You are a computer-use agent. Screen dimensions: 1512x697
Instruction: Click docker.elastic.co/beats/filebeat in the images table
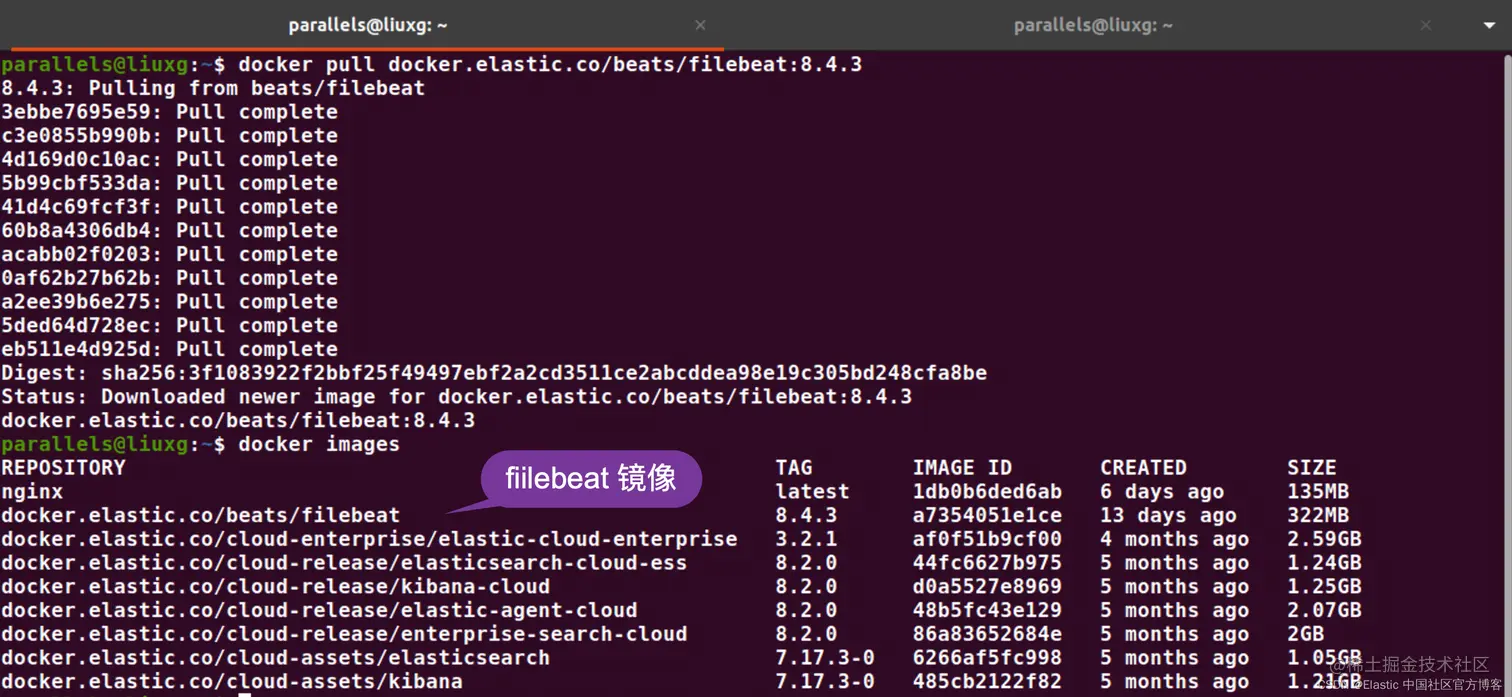(x=200, y=516)
